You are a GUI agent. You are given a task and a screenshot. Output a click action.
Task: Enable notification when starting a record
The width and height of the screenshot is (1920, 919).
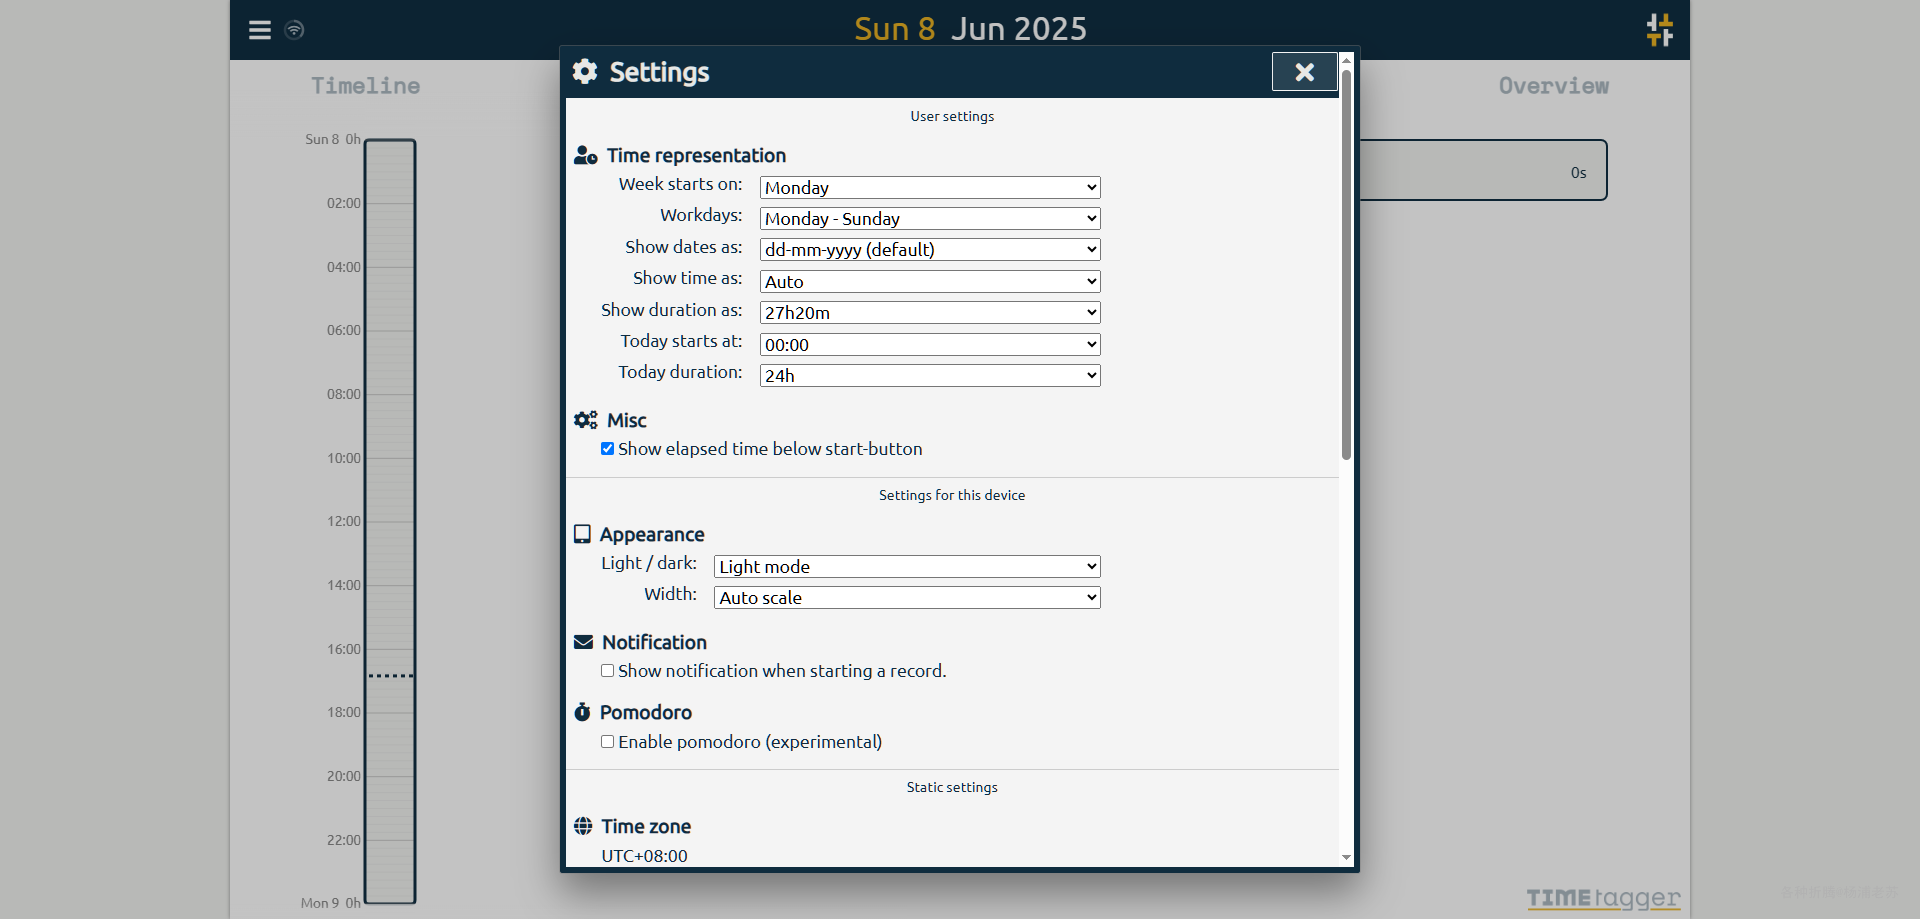tap(607, 671)
